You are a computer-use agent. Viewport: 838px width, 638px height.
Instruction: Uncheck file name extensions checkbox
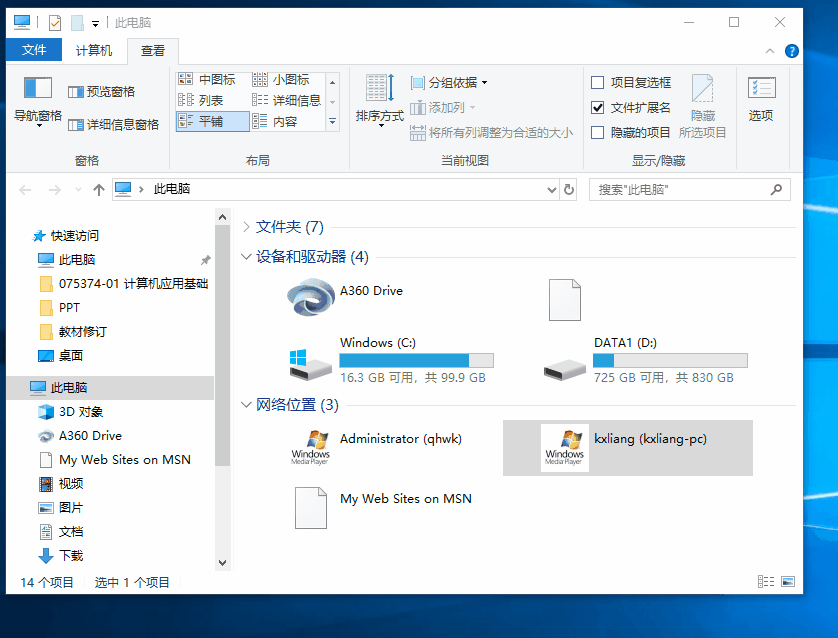click(x=598, y=107)
